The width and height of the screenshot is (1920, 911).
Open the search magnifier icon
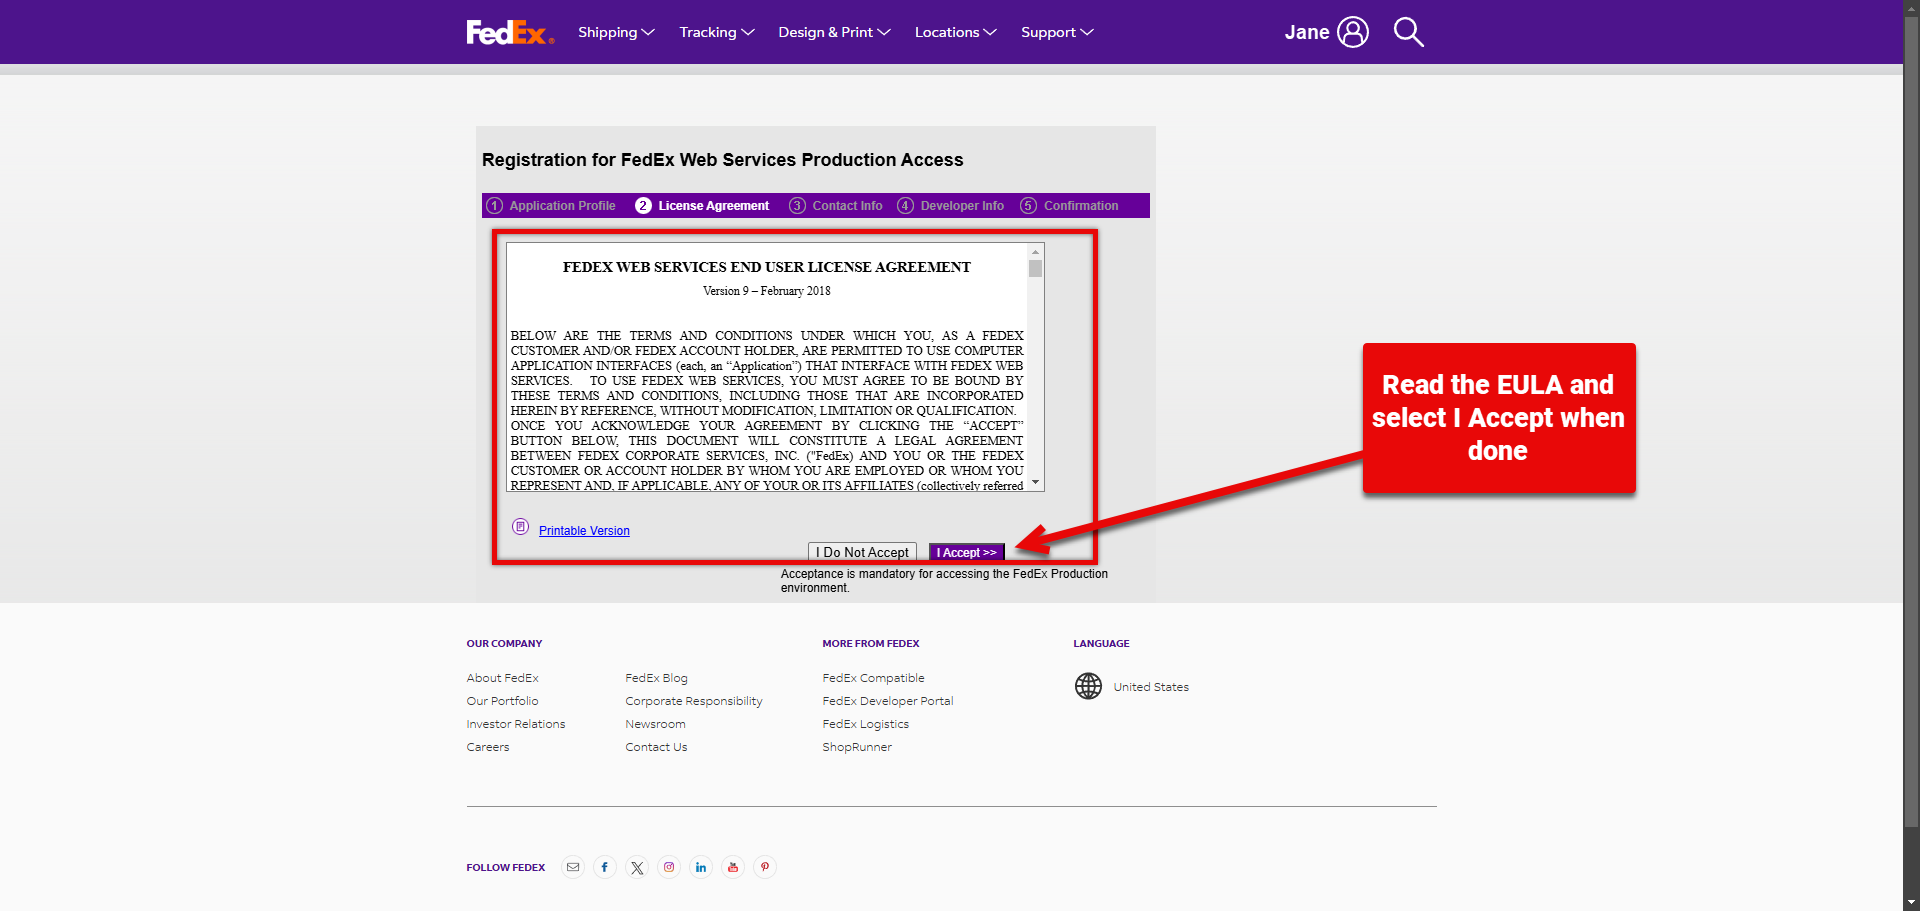(x=1408, y=32)
